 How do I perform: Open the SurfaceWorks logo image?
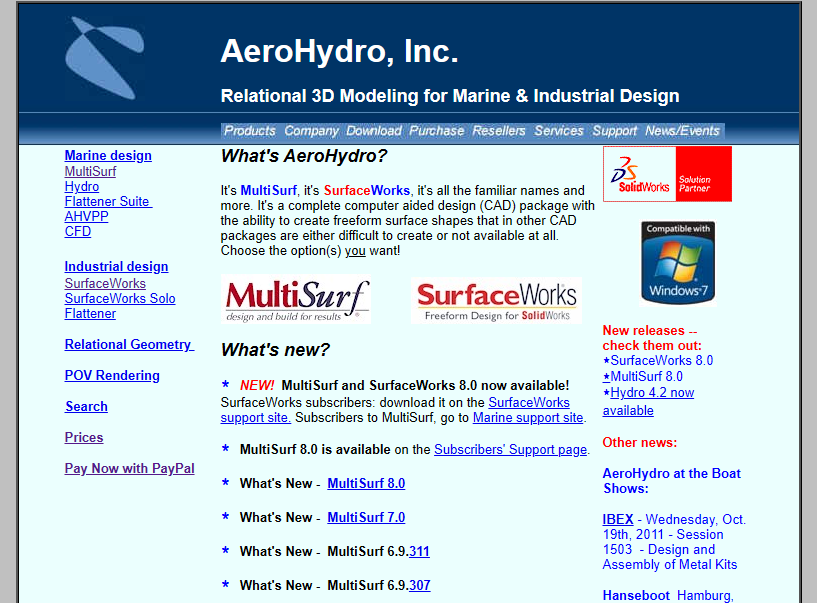(496, 301)
